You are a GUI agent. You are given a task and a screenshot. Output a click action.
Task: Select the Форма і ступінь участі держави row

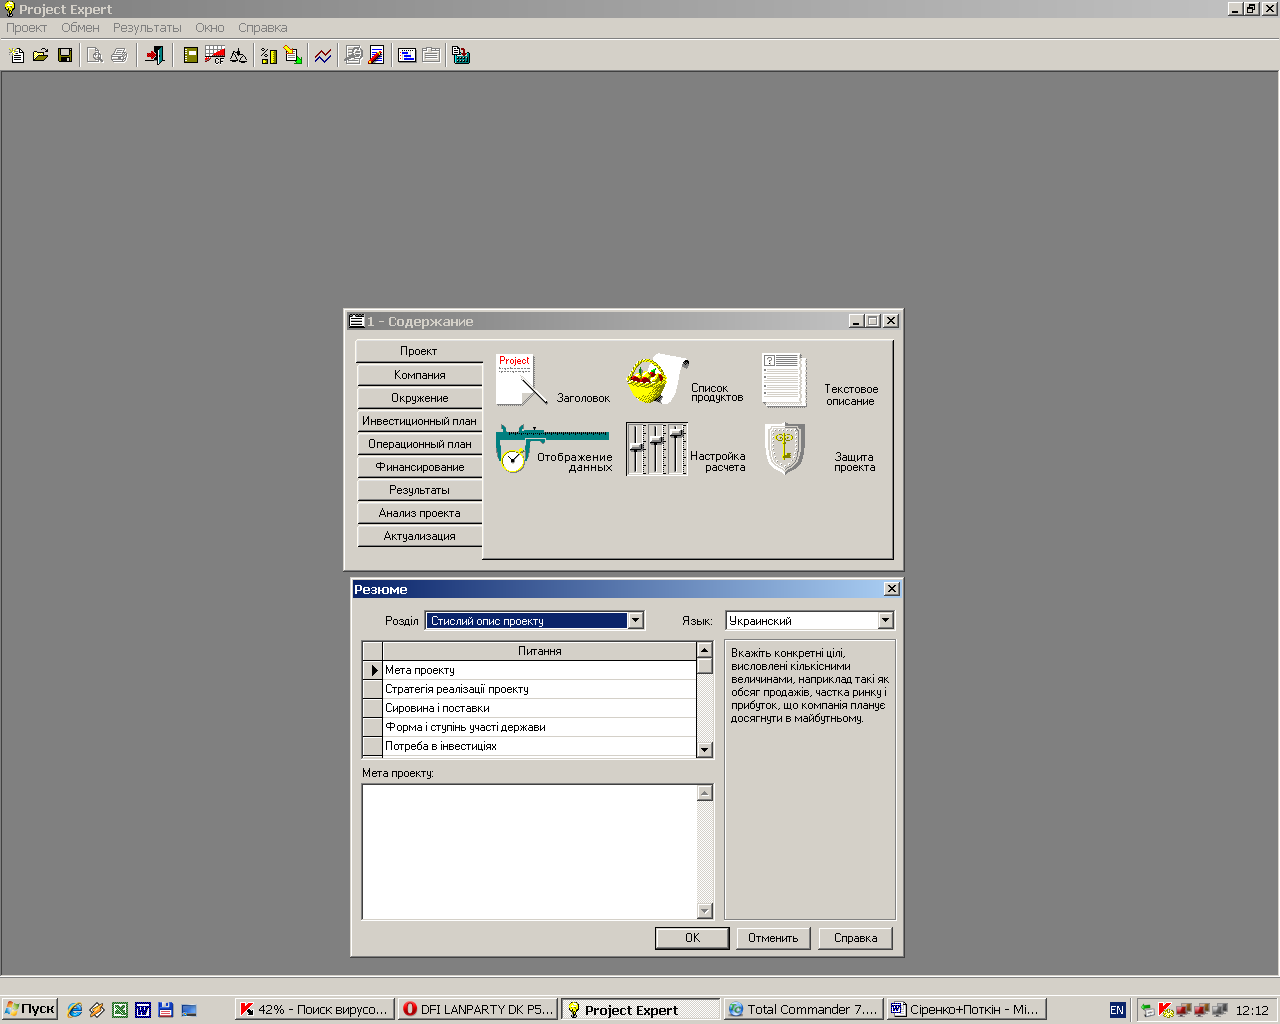point(539,727)
